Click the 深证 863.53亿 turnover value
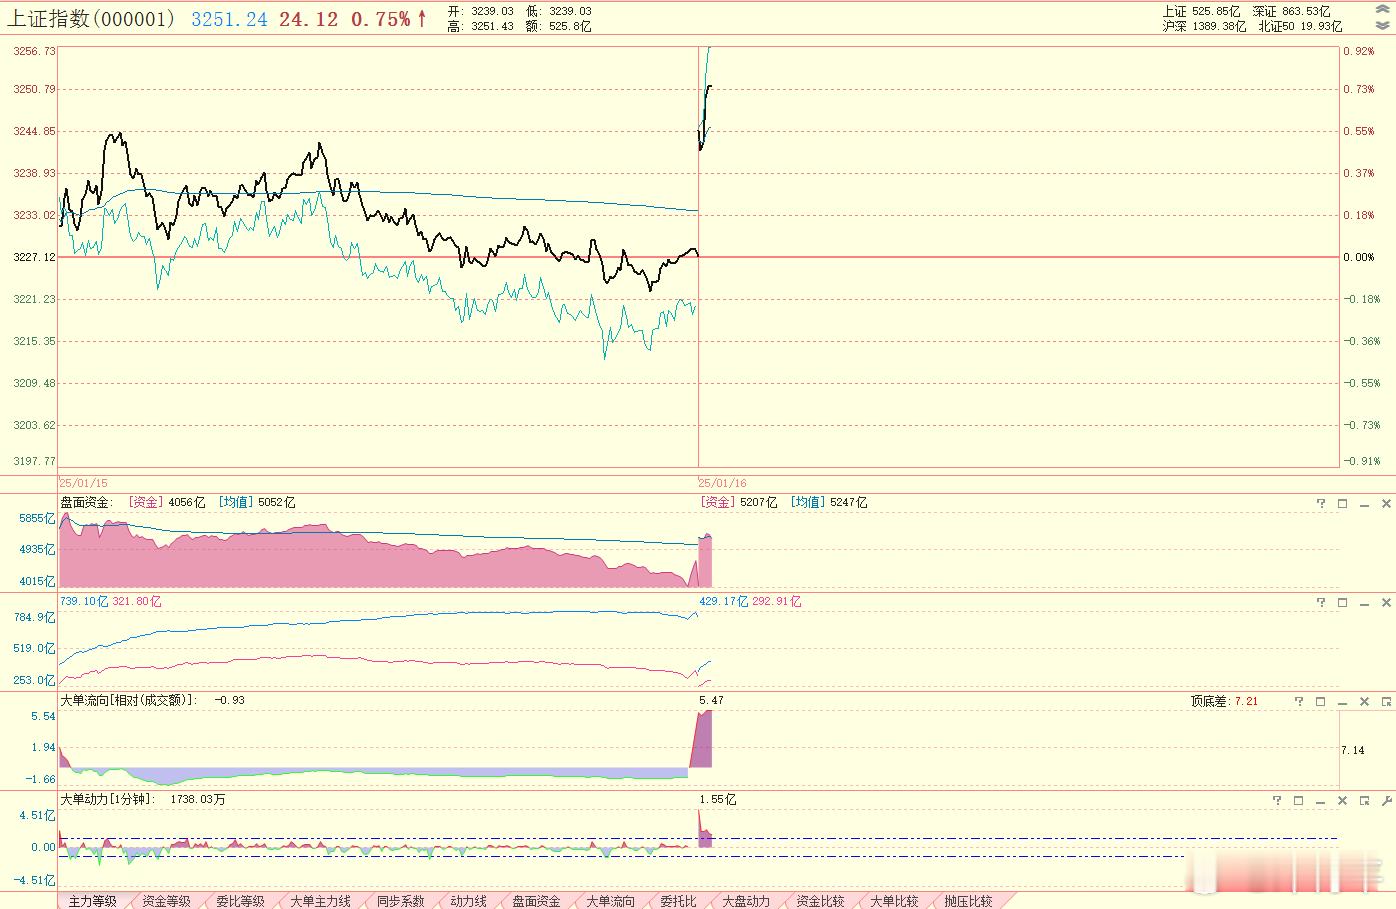1396x909 pixels. click(1291, 11)
